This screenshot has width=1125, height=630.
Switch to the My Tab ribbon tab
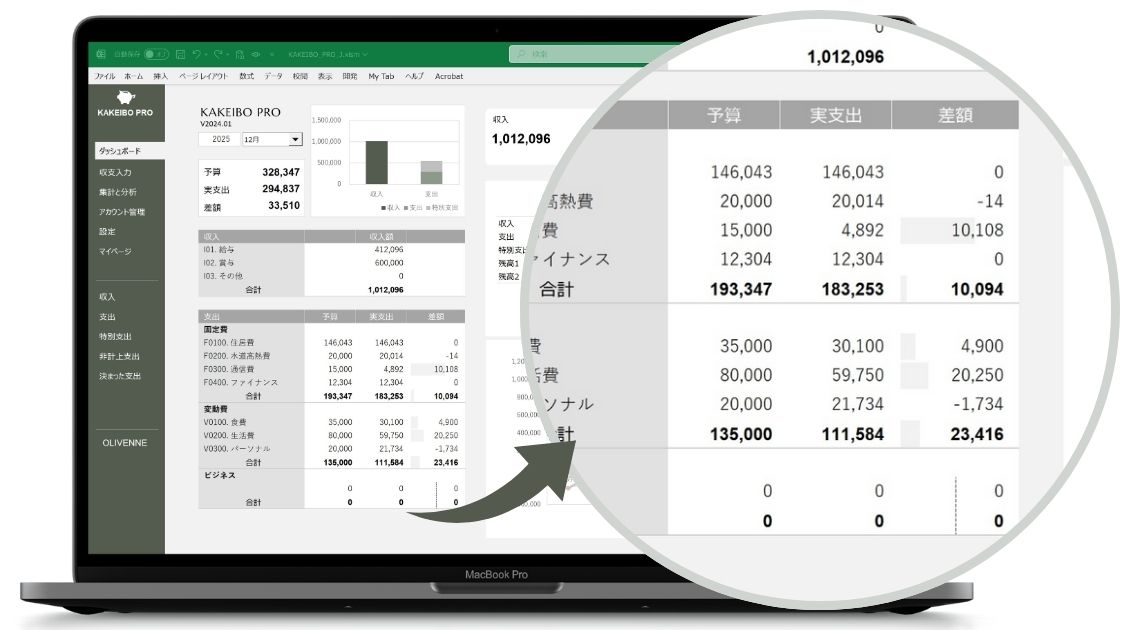(381, 76)
